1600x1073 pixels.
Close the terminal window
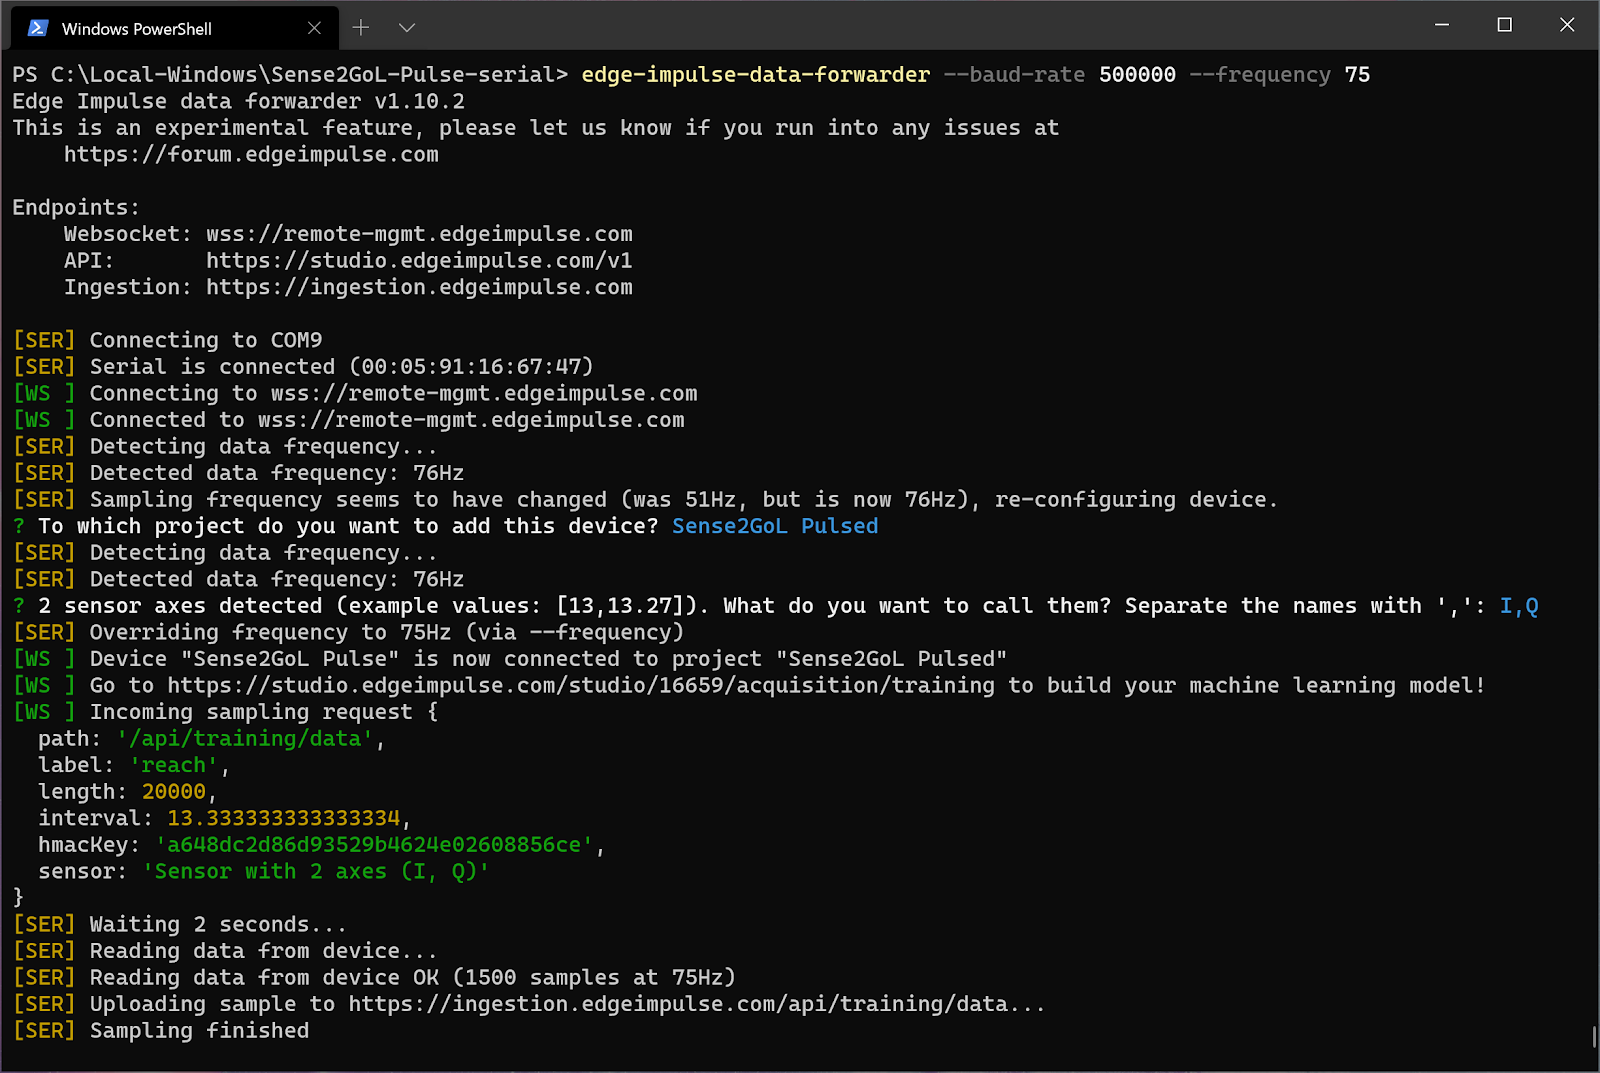[x=1567, y=25]
